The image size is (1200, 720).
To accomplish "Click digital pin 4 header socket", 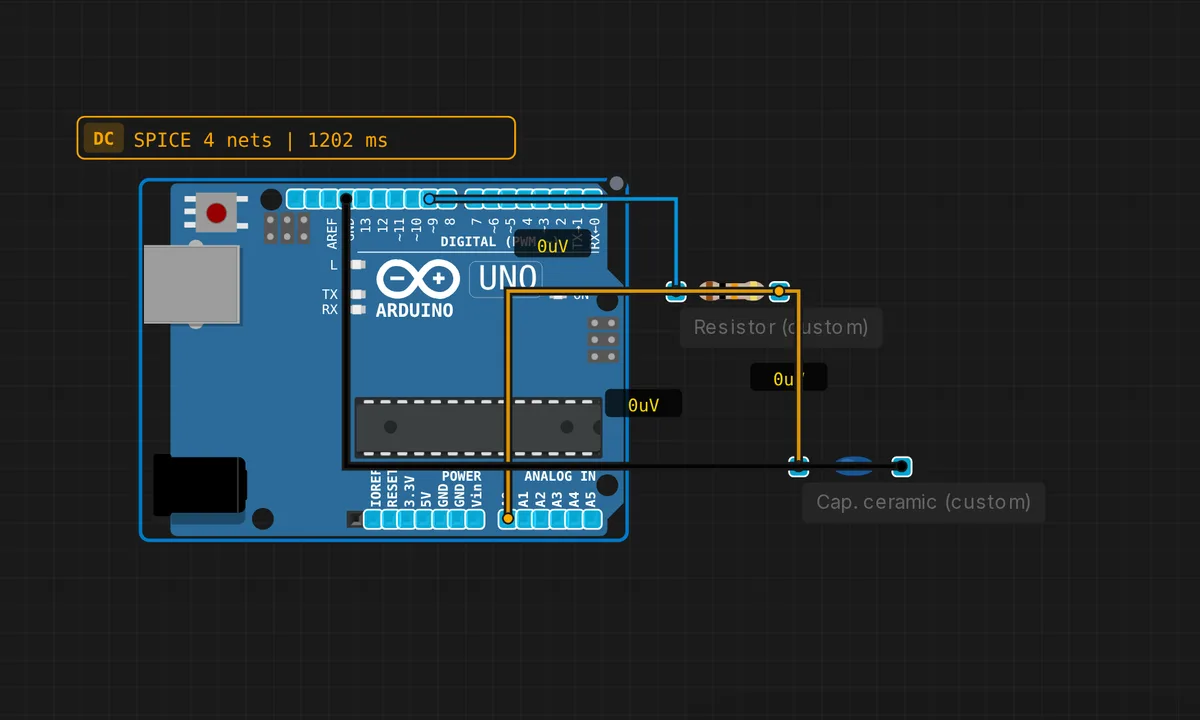I will coord(525,199).
